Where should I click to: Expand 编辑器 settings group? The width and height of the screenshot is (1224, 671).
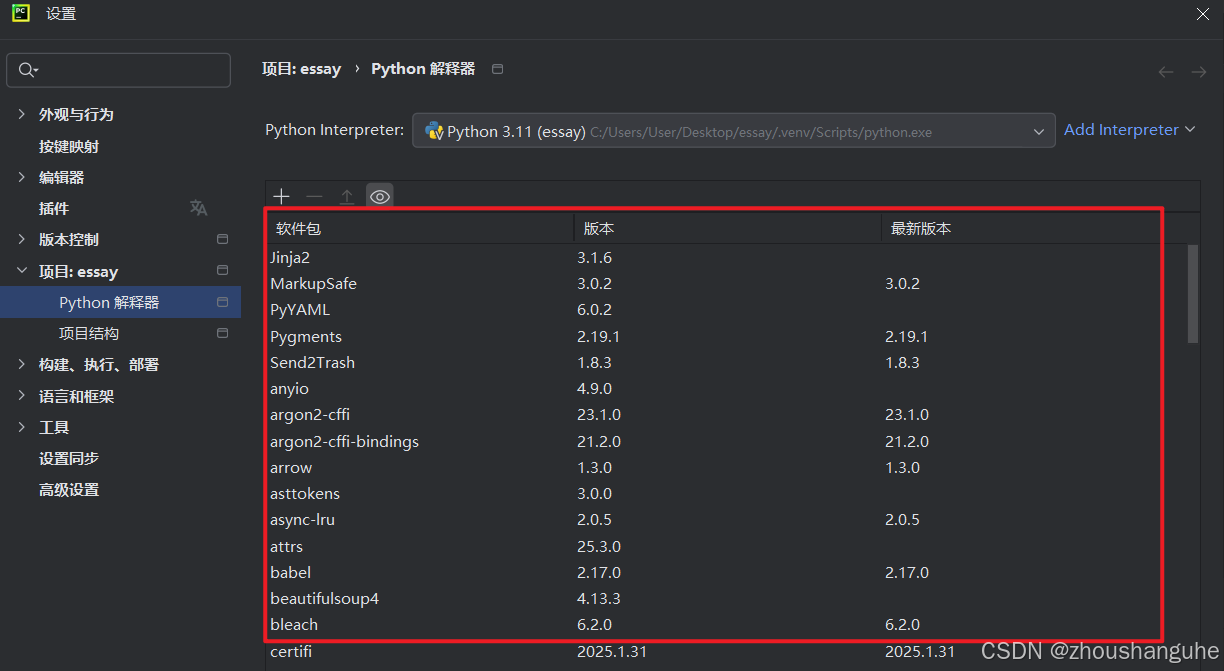21,177
